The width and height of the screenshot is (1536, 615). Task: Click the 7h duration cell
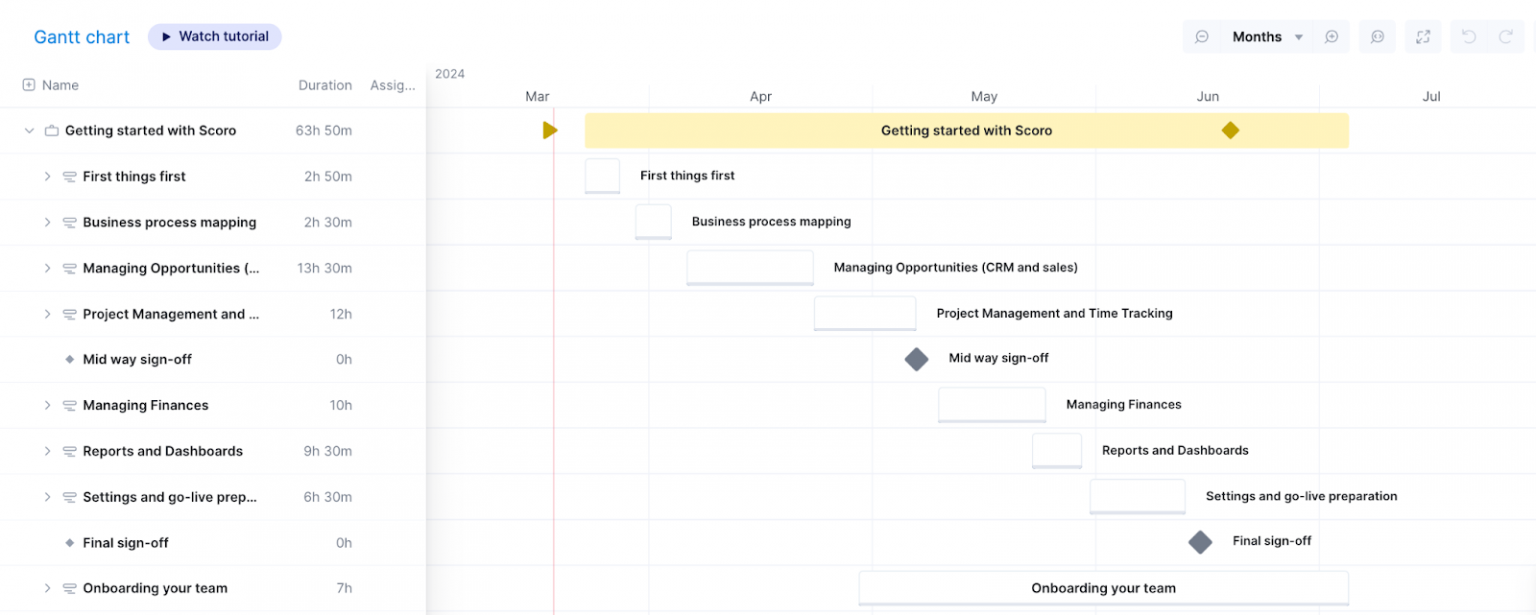click(x=344, y=588)
